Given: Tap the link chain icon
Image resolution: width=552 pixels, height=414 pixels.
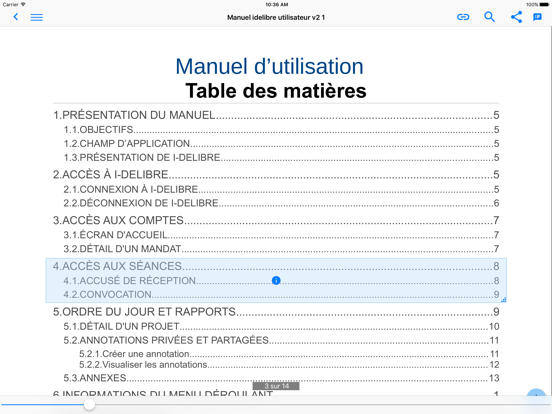Looking at the screenshot, I should pos(463,17).
